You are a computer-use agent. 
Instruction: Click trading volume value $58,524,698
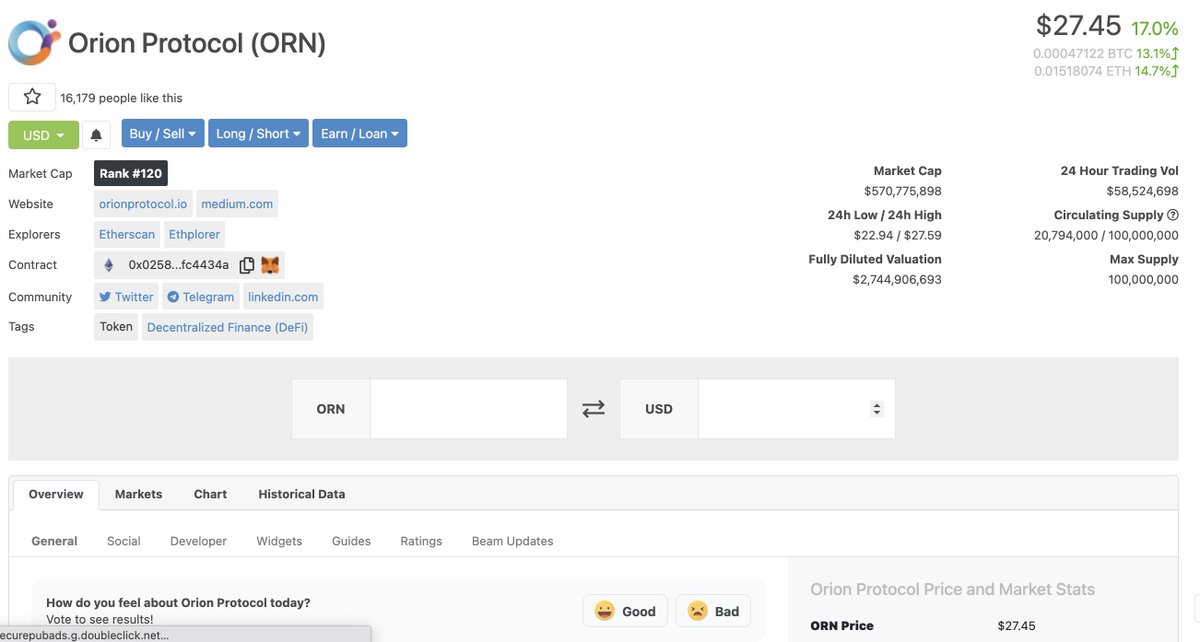pos(1143,191)
